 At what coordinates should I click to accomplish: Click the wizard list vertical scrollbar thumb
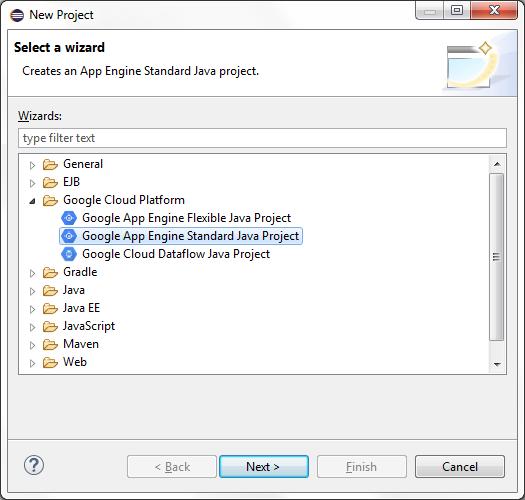[497, 257]
